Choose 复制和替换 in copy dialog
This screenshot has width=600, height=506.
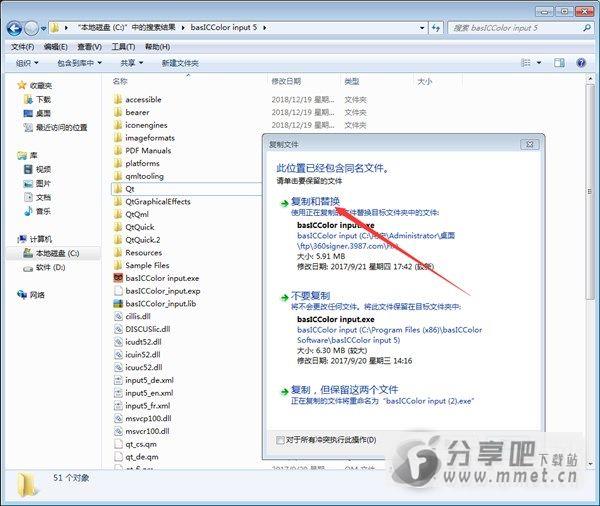point(315,201)
